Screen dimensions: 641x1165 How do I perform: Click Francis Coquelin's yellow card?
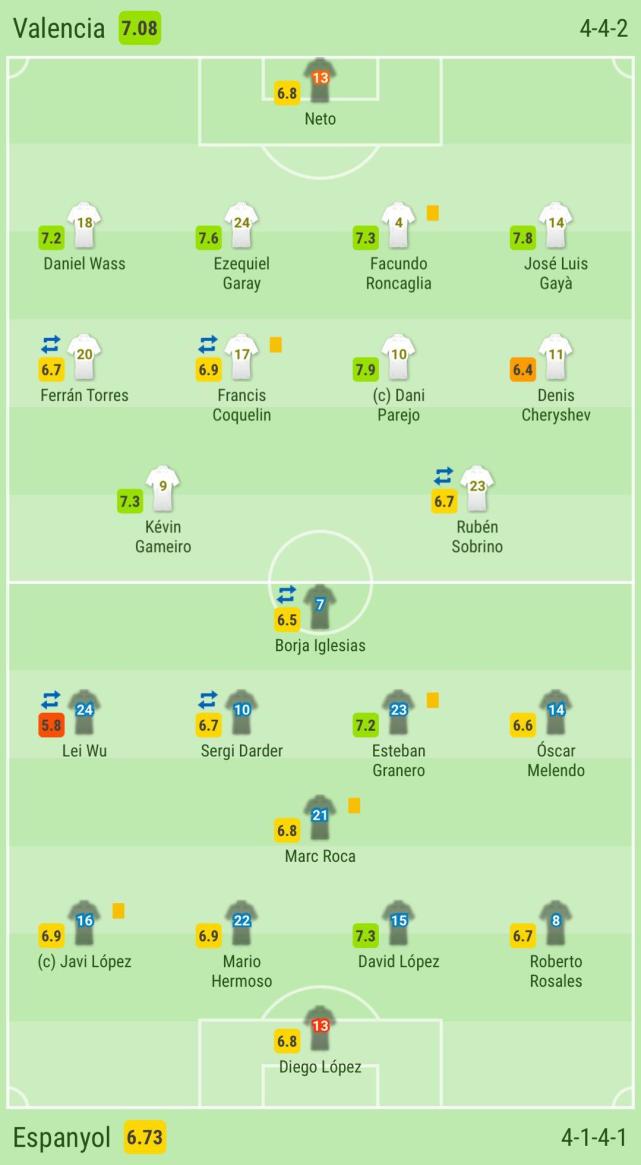276,345
